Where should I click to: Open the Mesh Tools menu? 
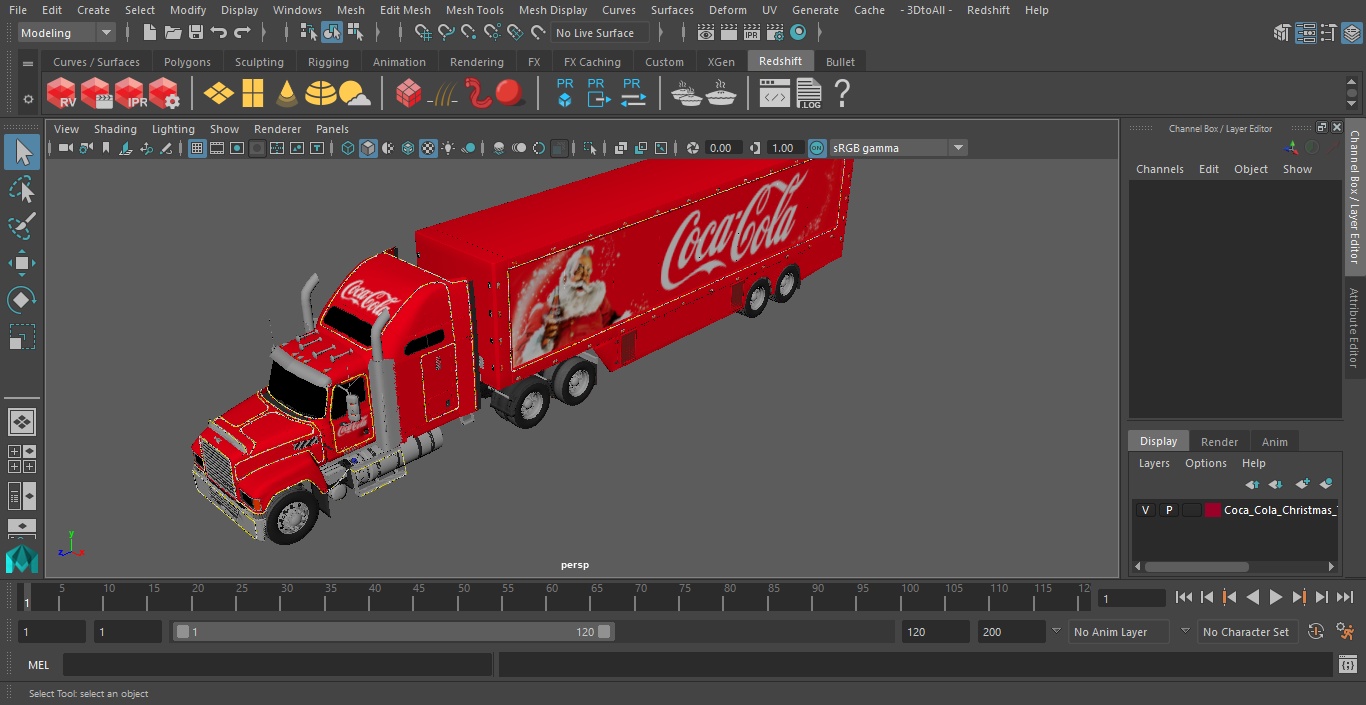(474, 10)
